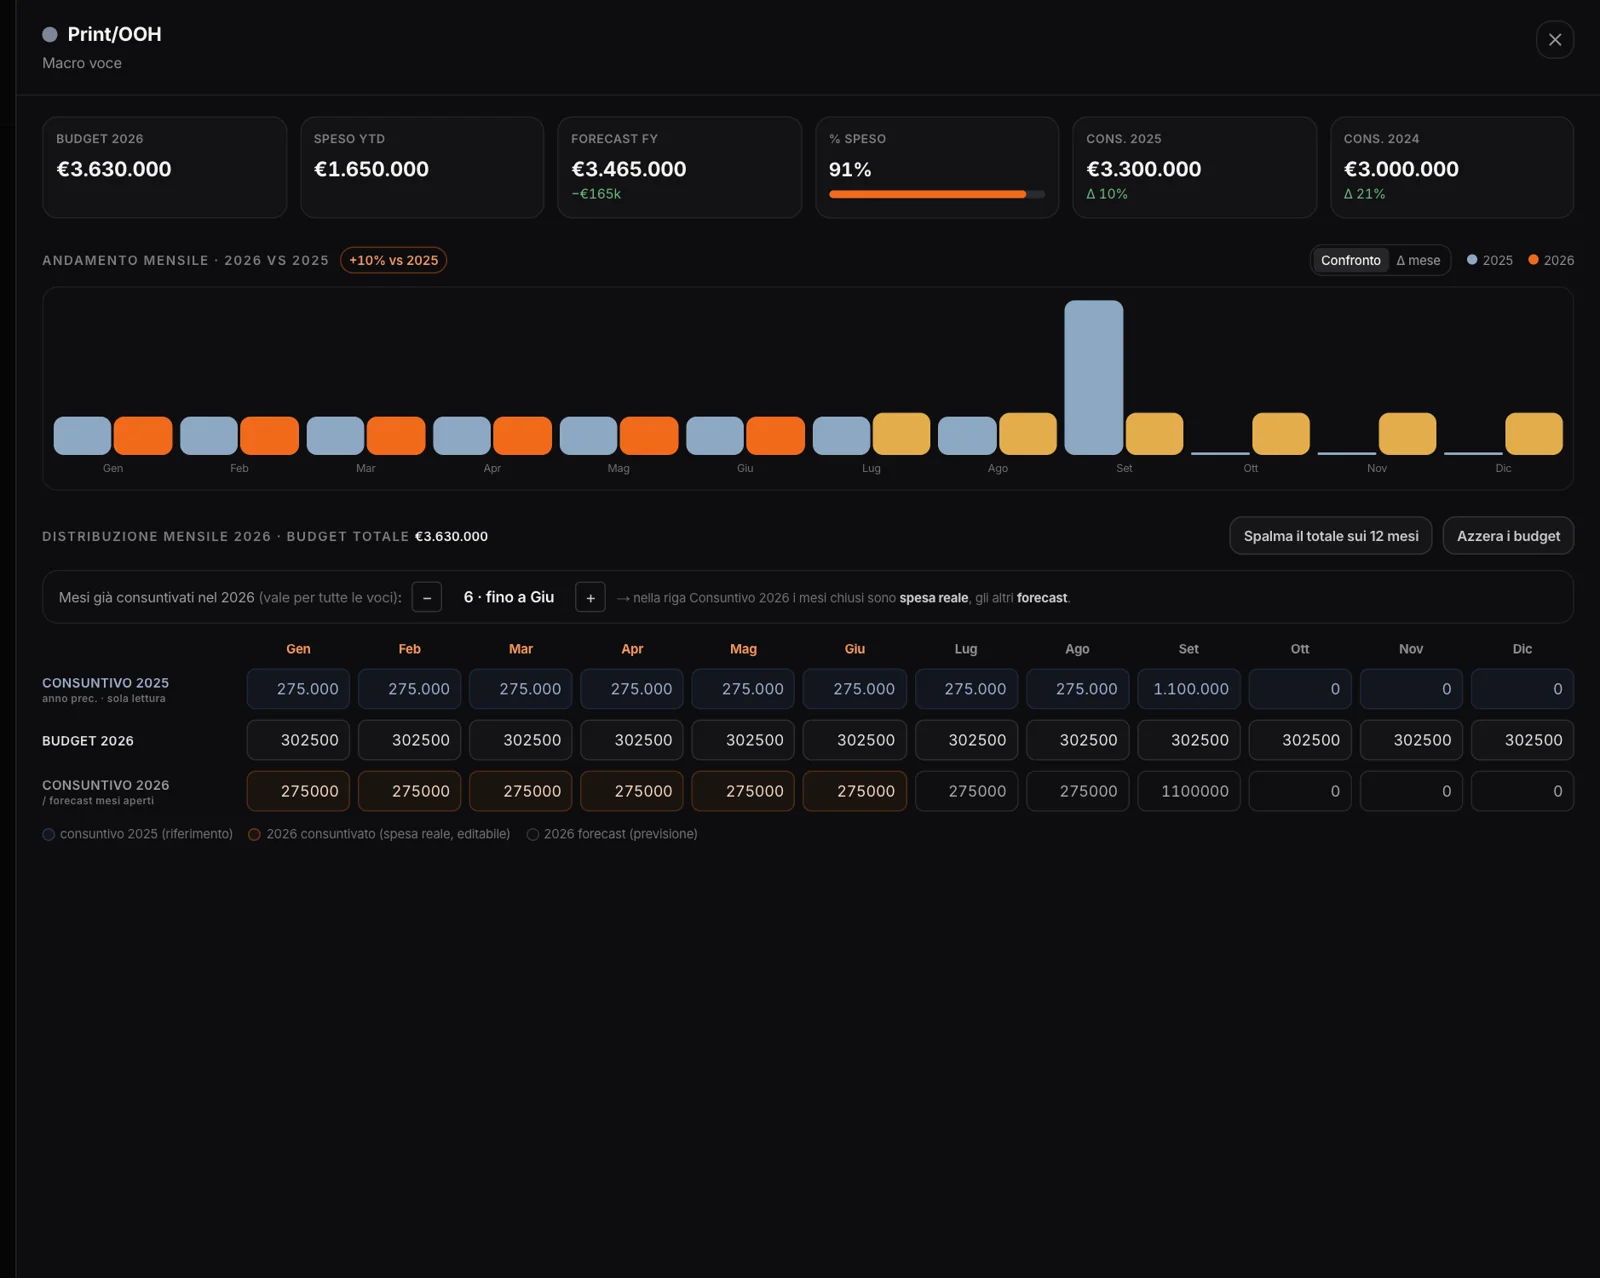The width and height of the screenshot is (1600, 1278).
Task: Click the −€165k forecast delta
Action: 596,194
